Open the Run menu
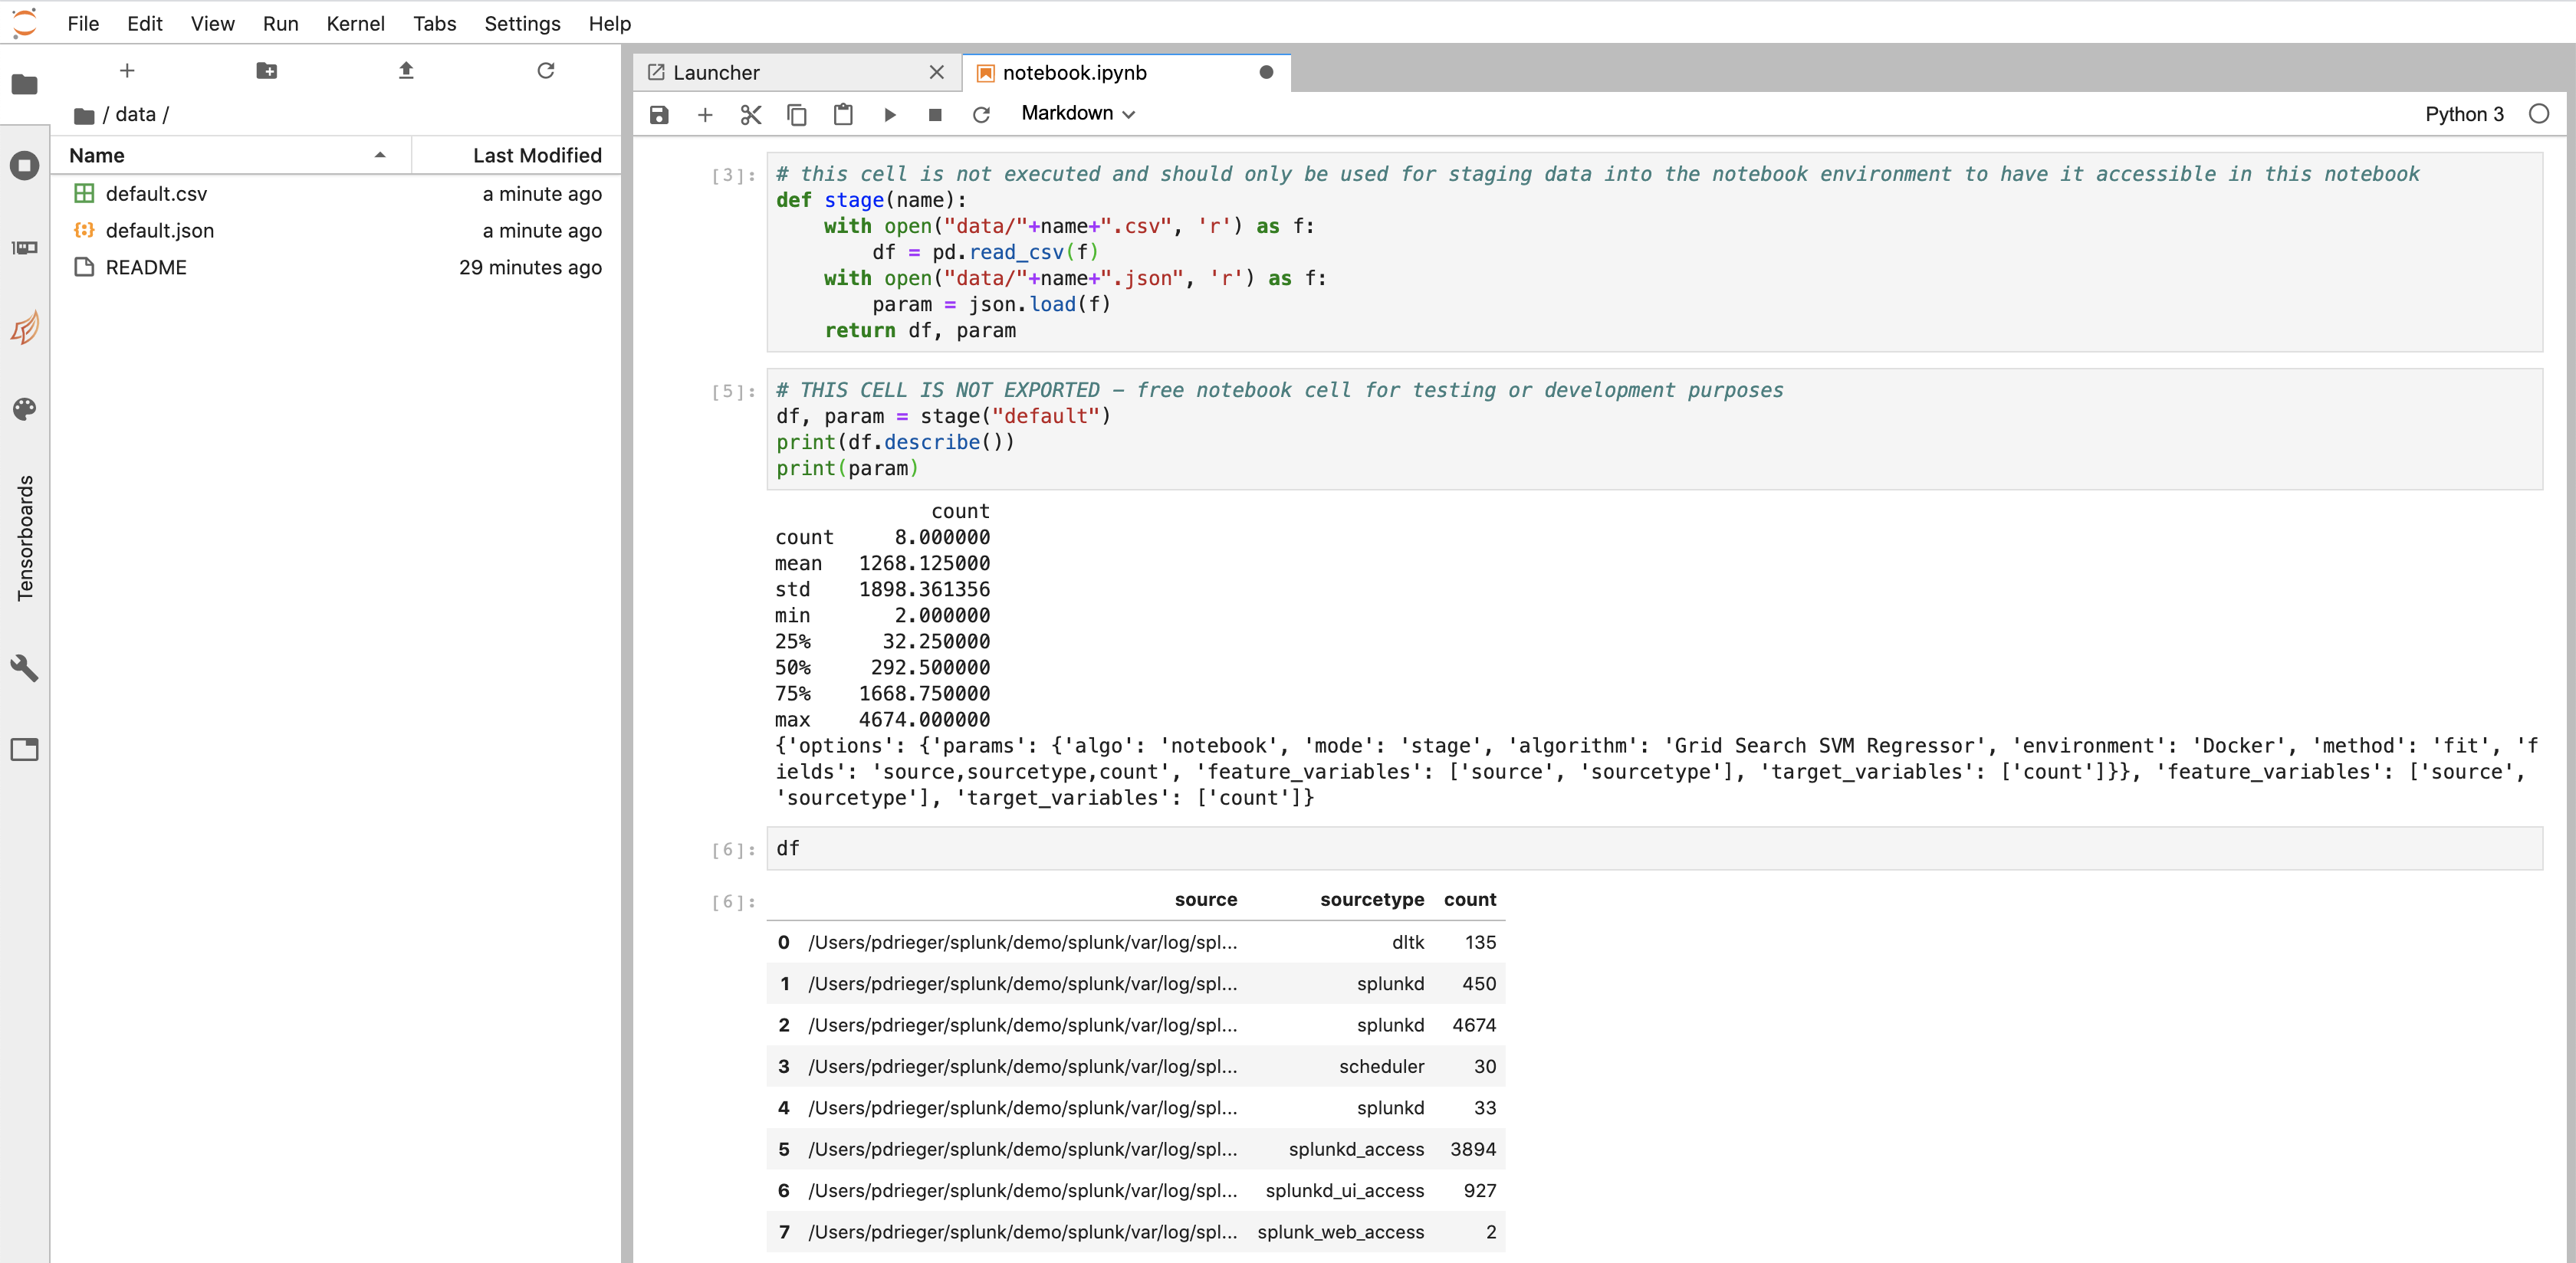 coord(280,23)
